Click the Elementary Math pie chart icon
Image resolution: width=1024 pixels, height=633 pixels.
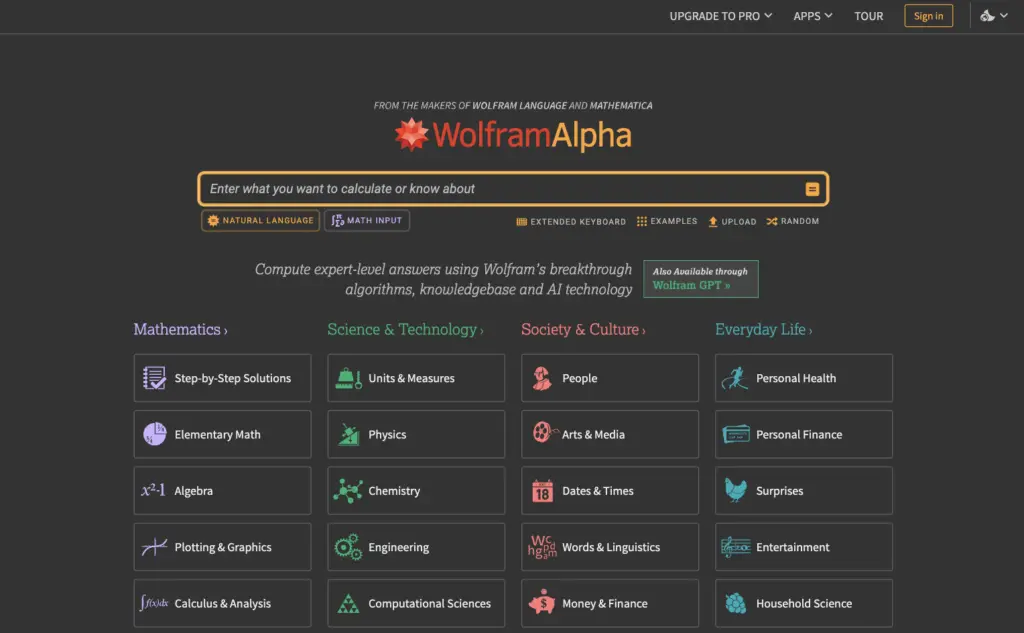[155, 434]
